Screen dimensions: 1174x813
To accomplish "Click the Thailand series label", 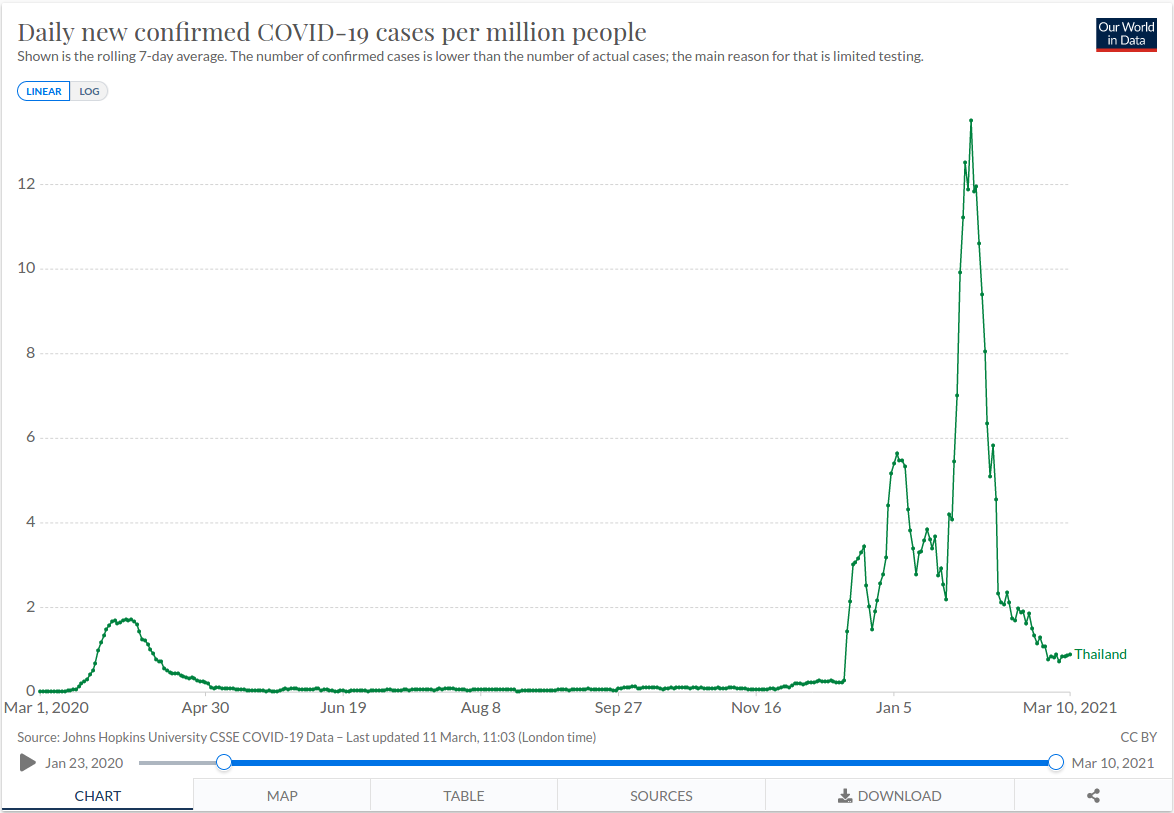I will (x=1100, y=655).
